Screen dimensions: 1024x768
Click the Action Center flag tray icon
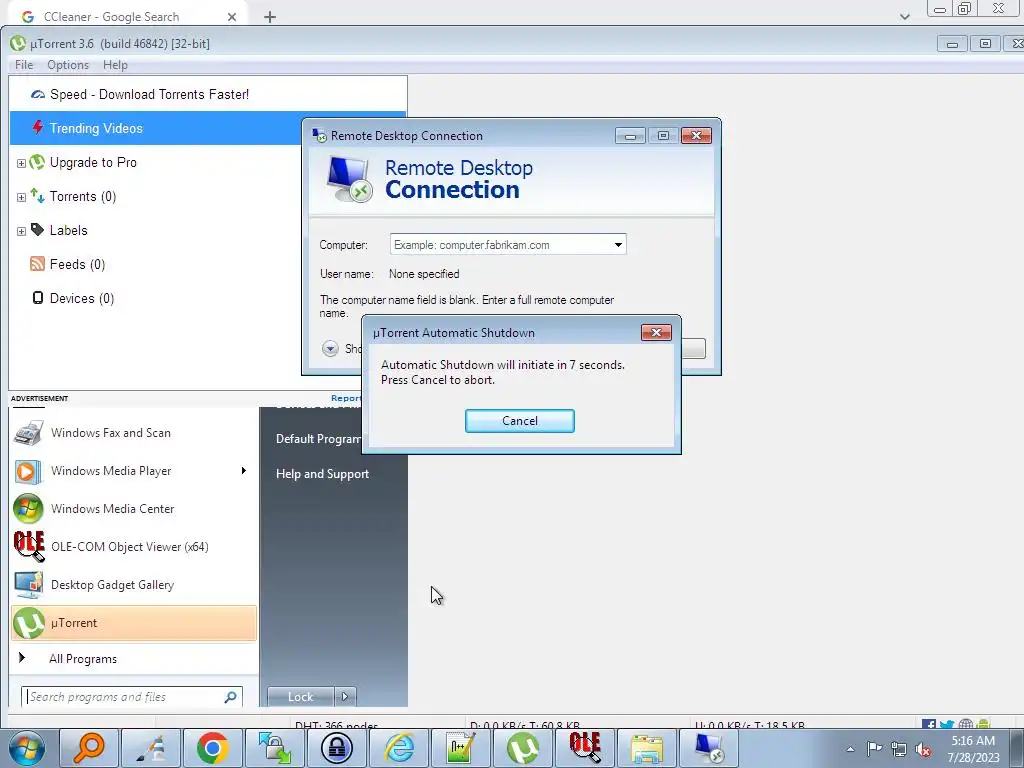[874, 749]
